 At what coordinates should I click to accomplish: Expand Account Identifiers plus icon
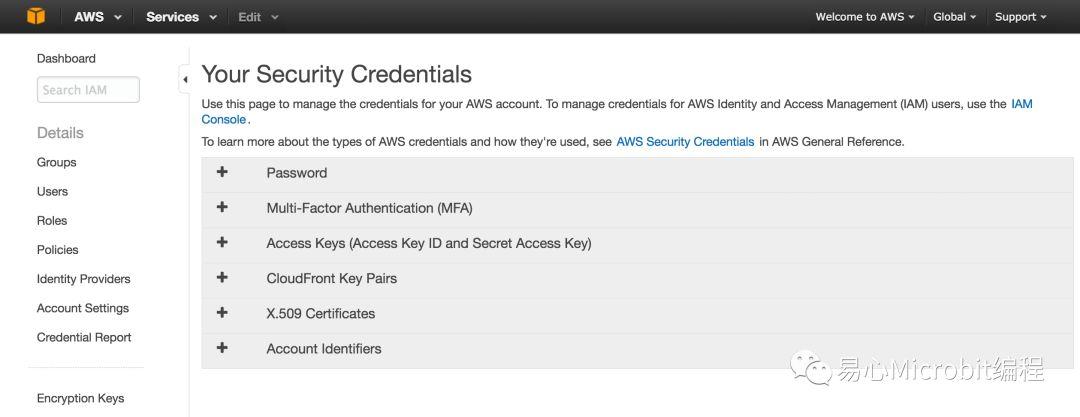pos(222,347)
